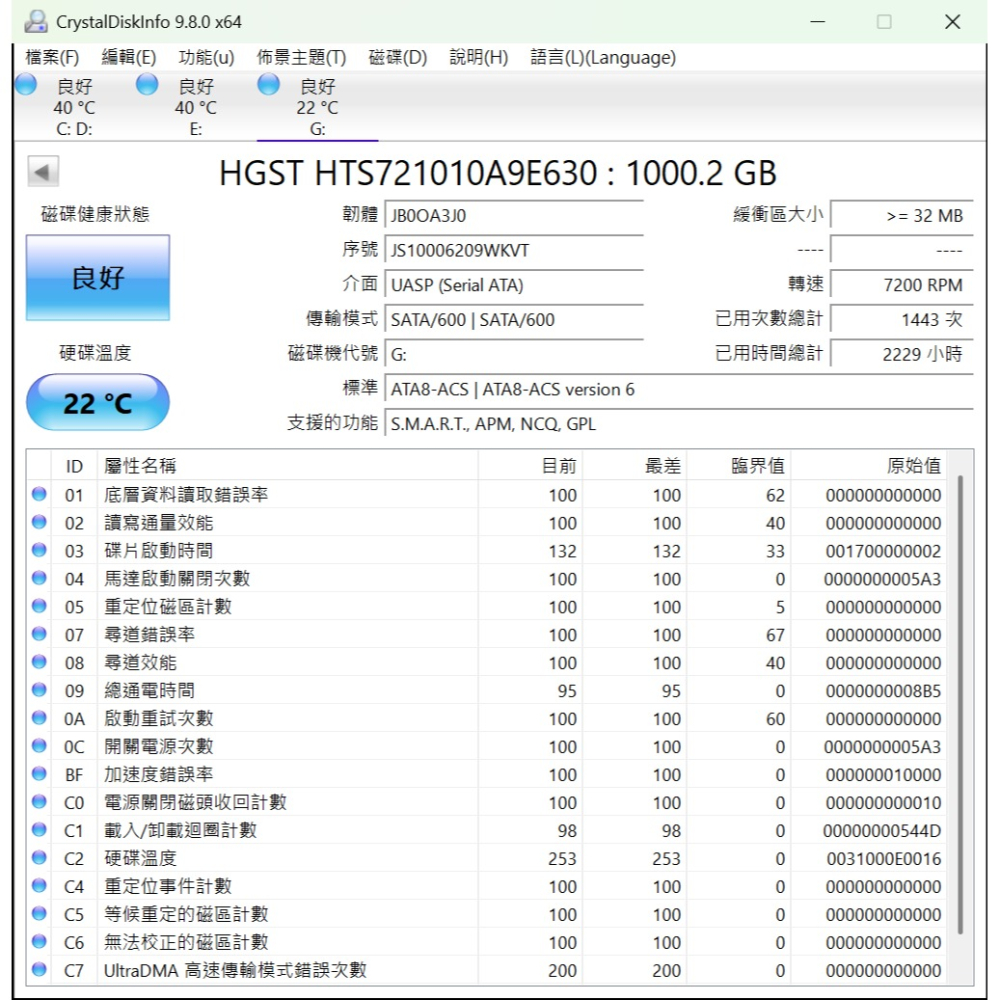
Task: Click status dot for attribute C7 row
Action: pos(39,970)
